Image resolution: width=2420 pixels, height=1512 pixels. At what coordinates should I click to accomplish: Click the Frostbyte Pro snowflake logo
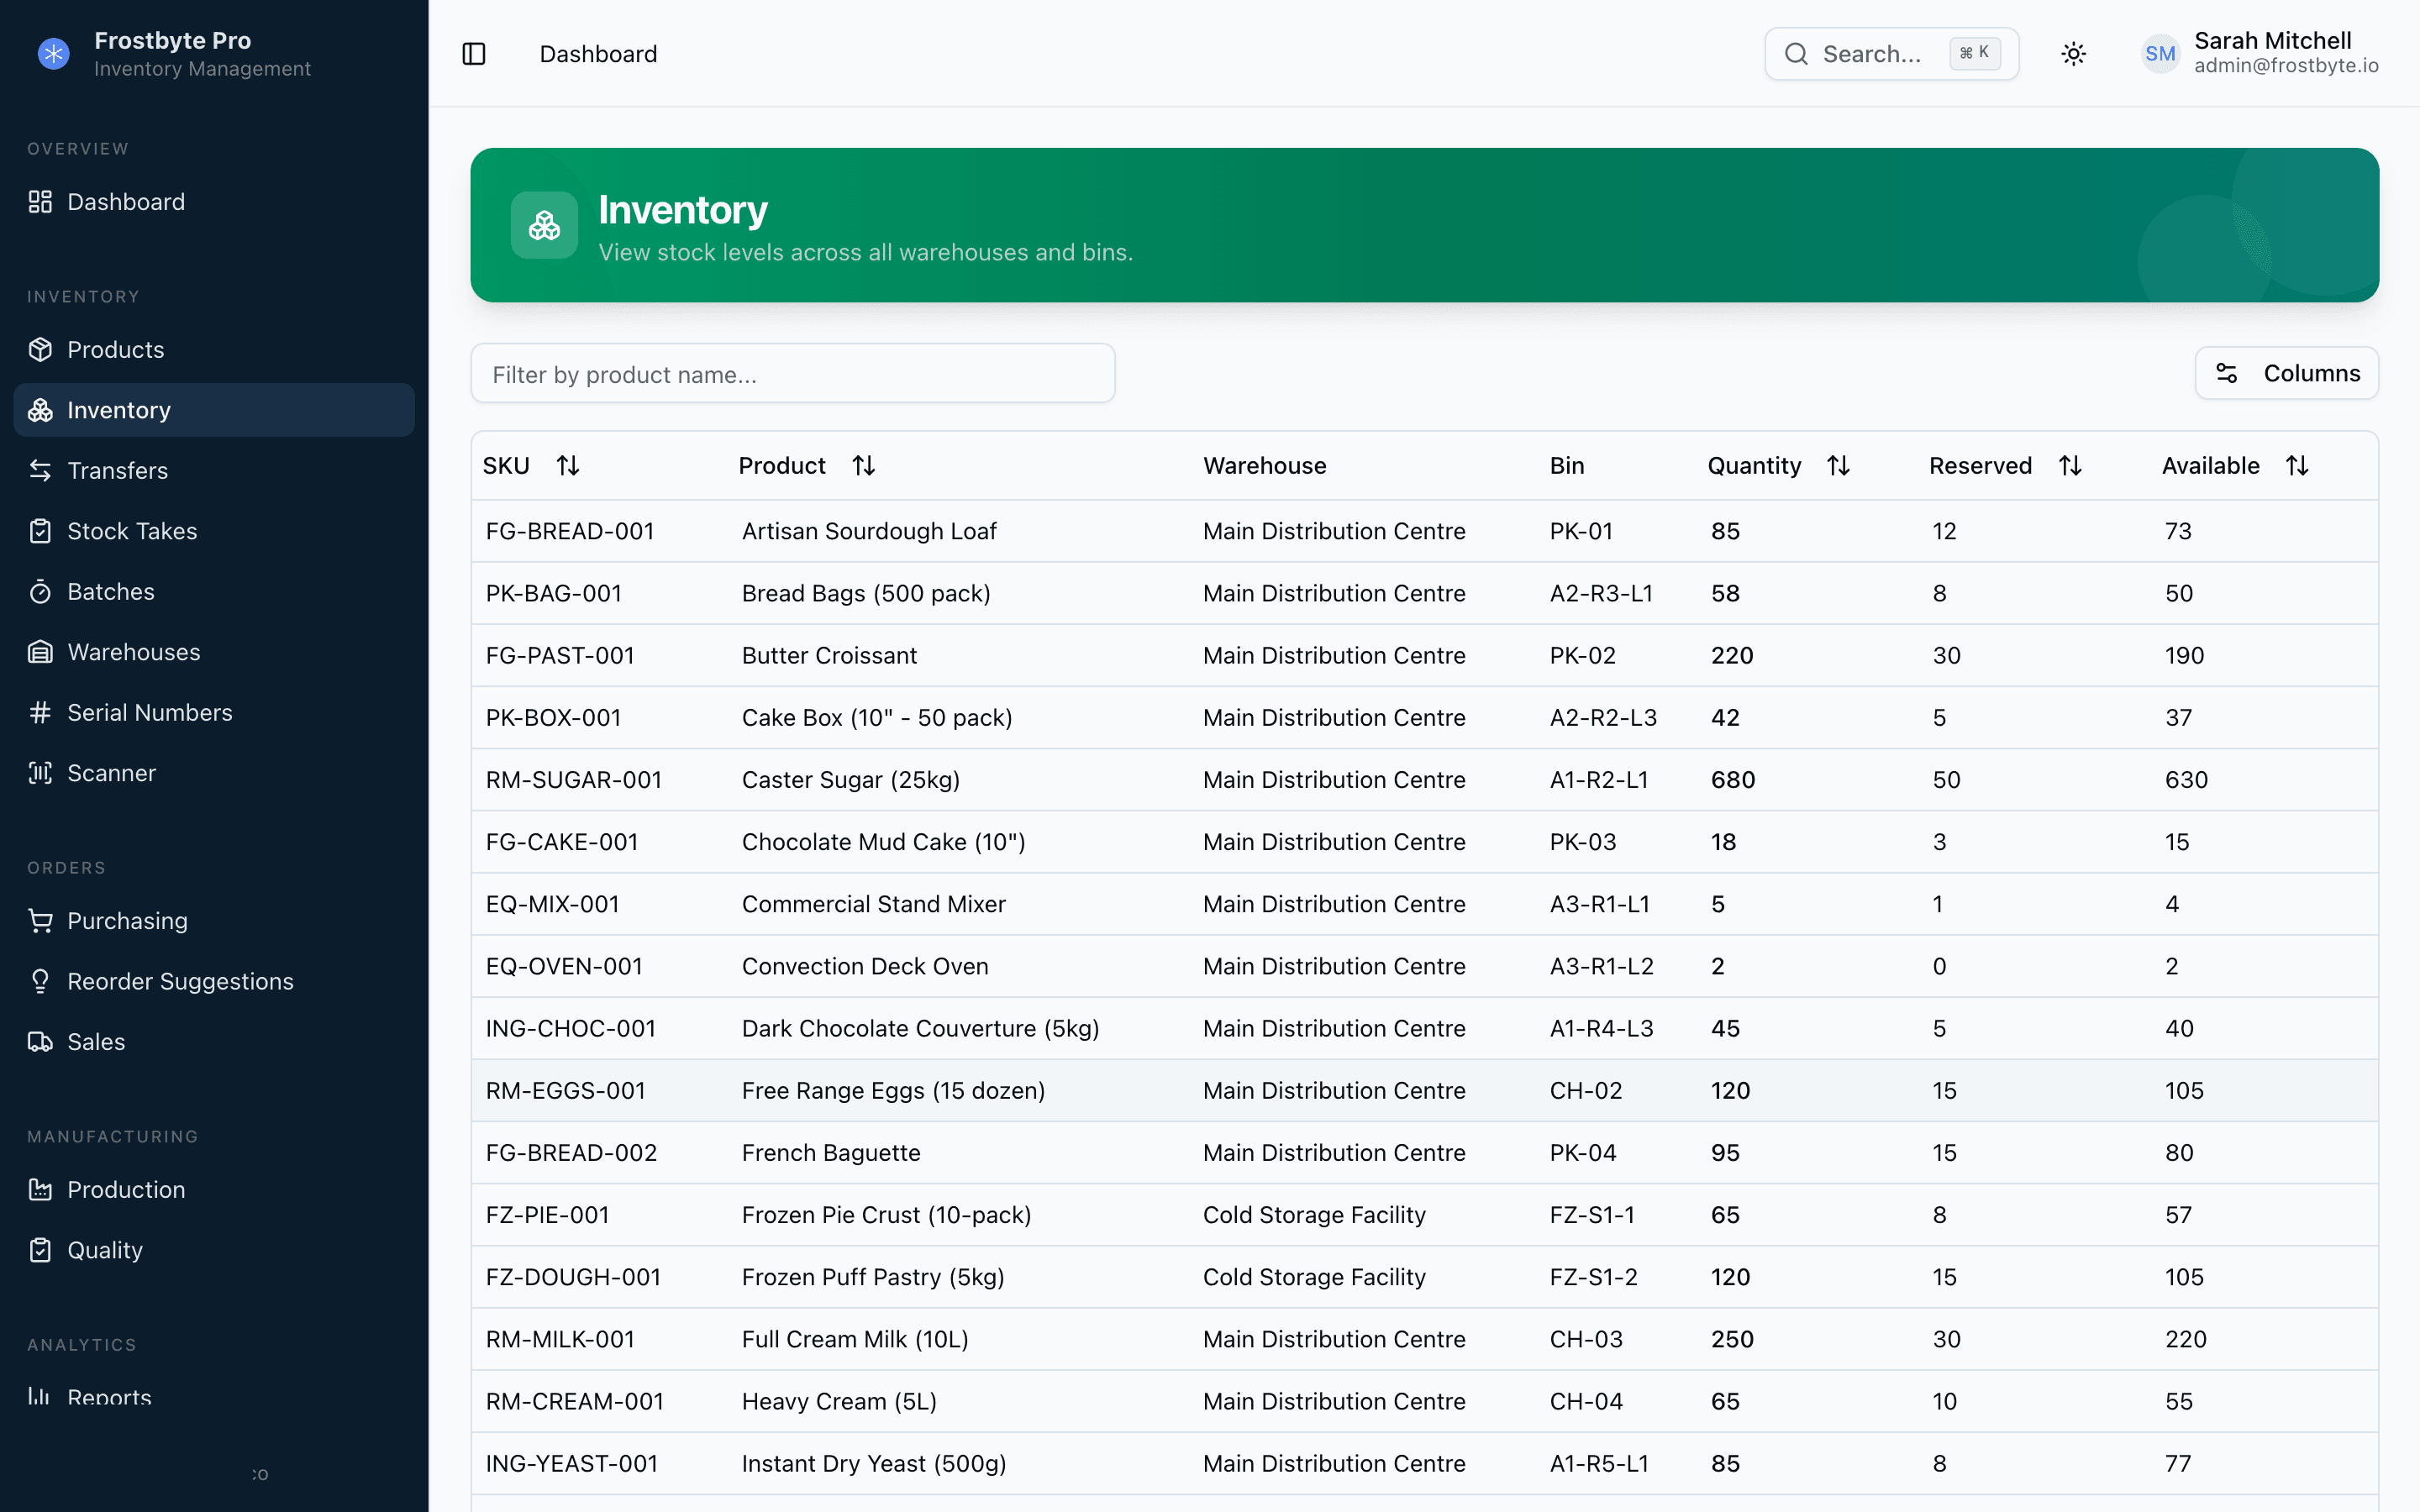[53, 53]
